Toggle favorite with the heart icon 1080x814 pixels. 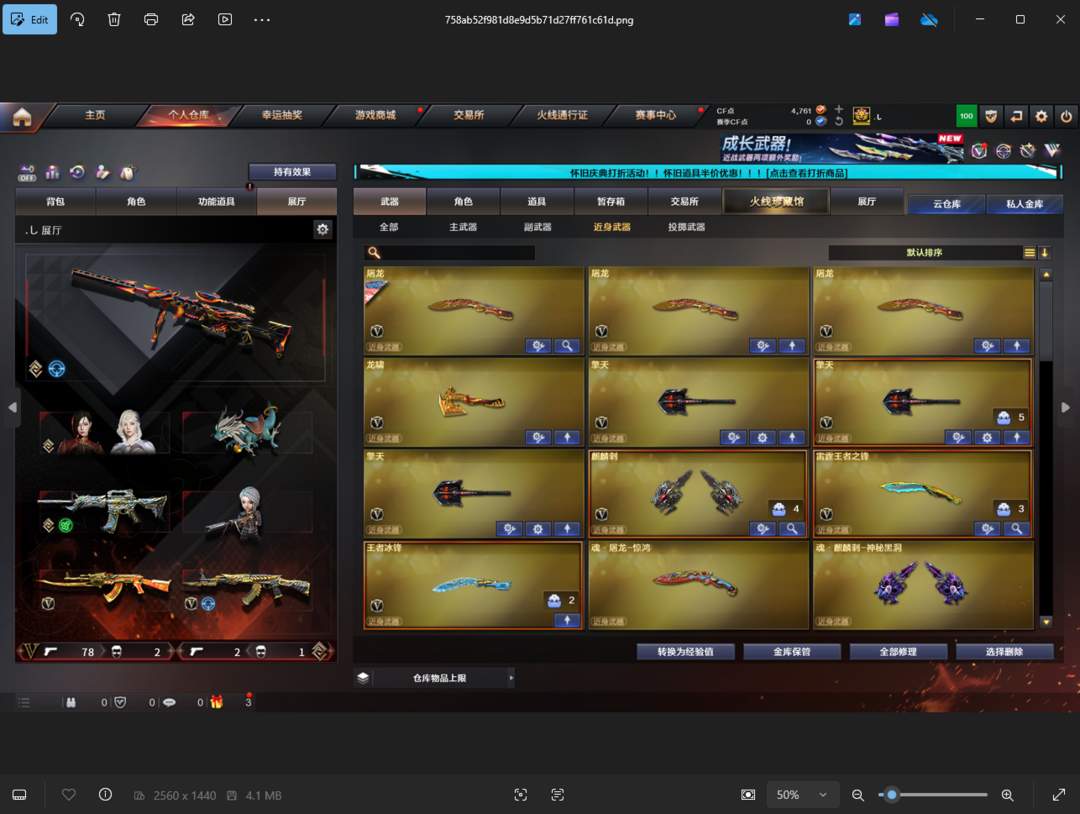[x=69, y=795]
